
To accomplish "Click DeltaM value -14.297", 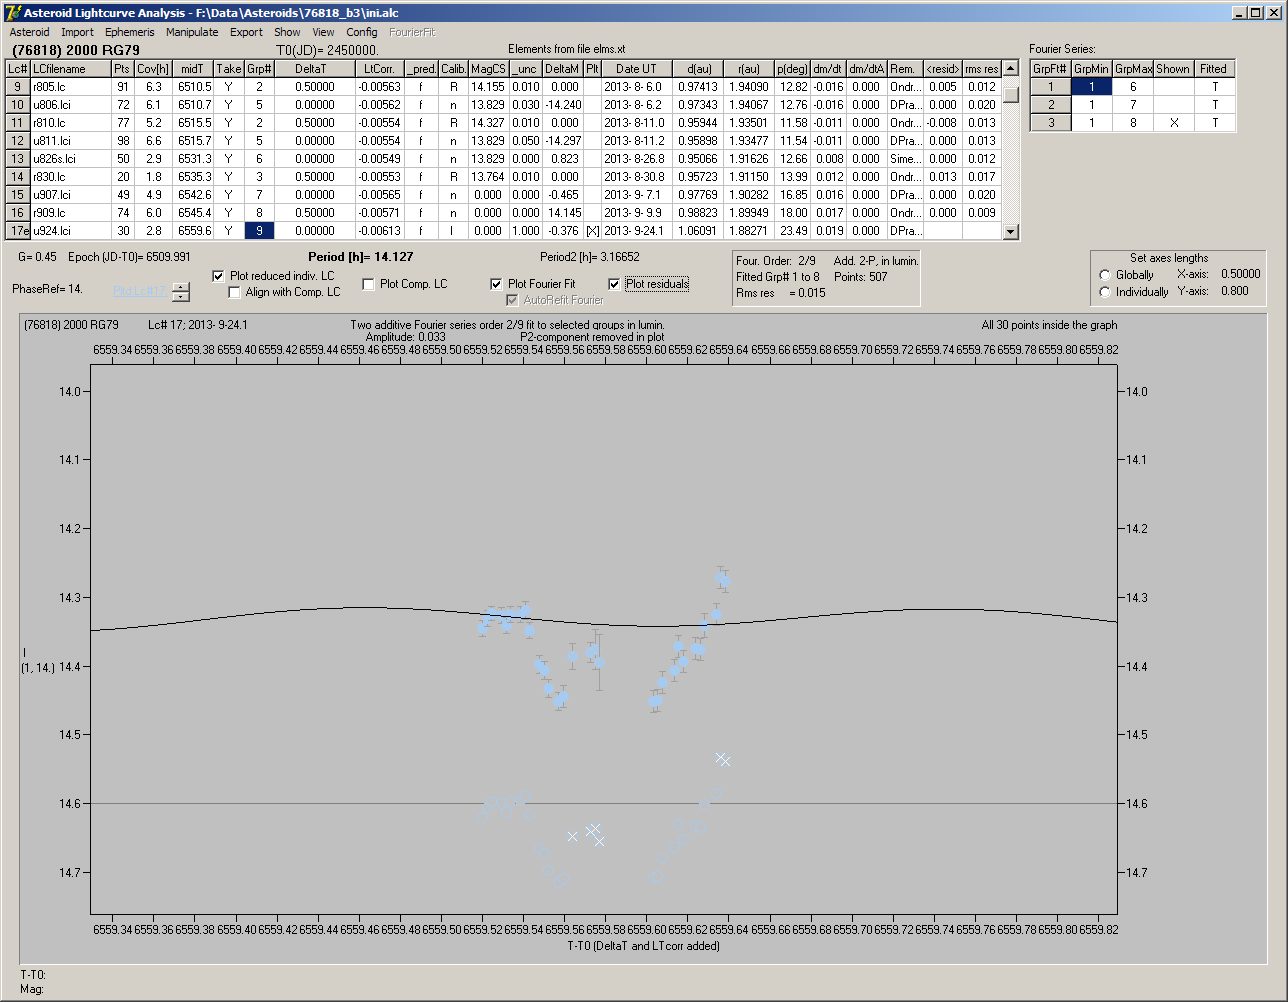I will tap(564, 141).
